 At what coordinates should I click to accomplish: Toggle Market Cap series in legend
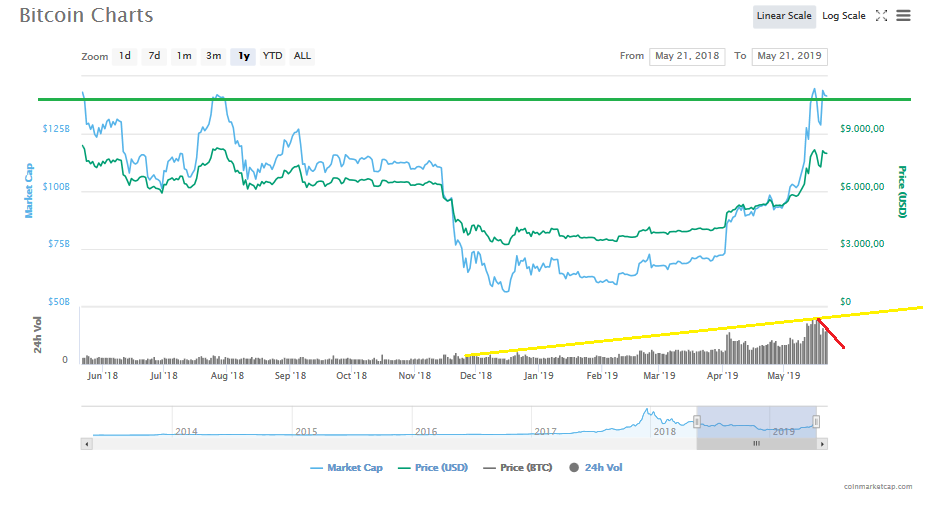pos(346,467)
